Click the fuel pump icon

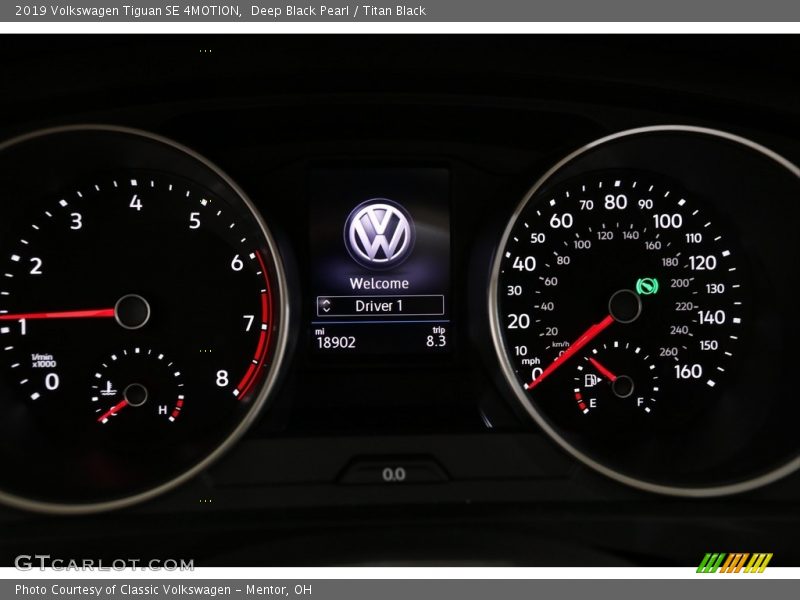pos(592,380)
